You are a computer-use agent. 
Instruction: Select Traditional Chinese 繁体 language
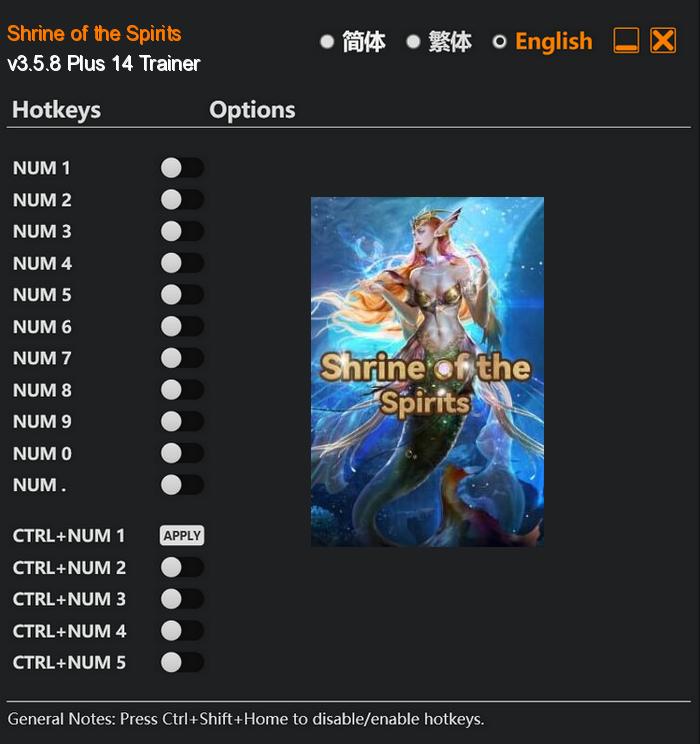[413, 42]
